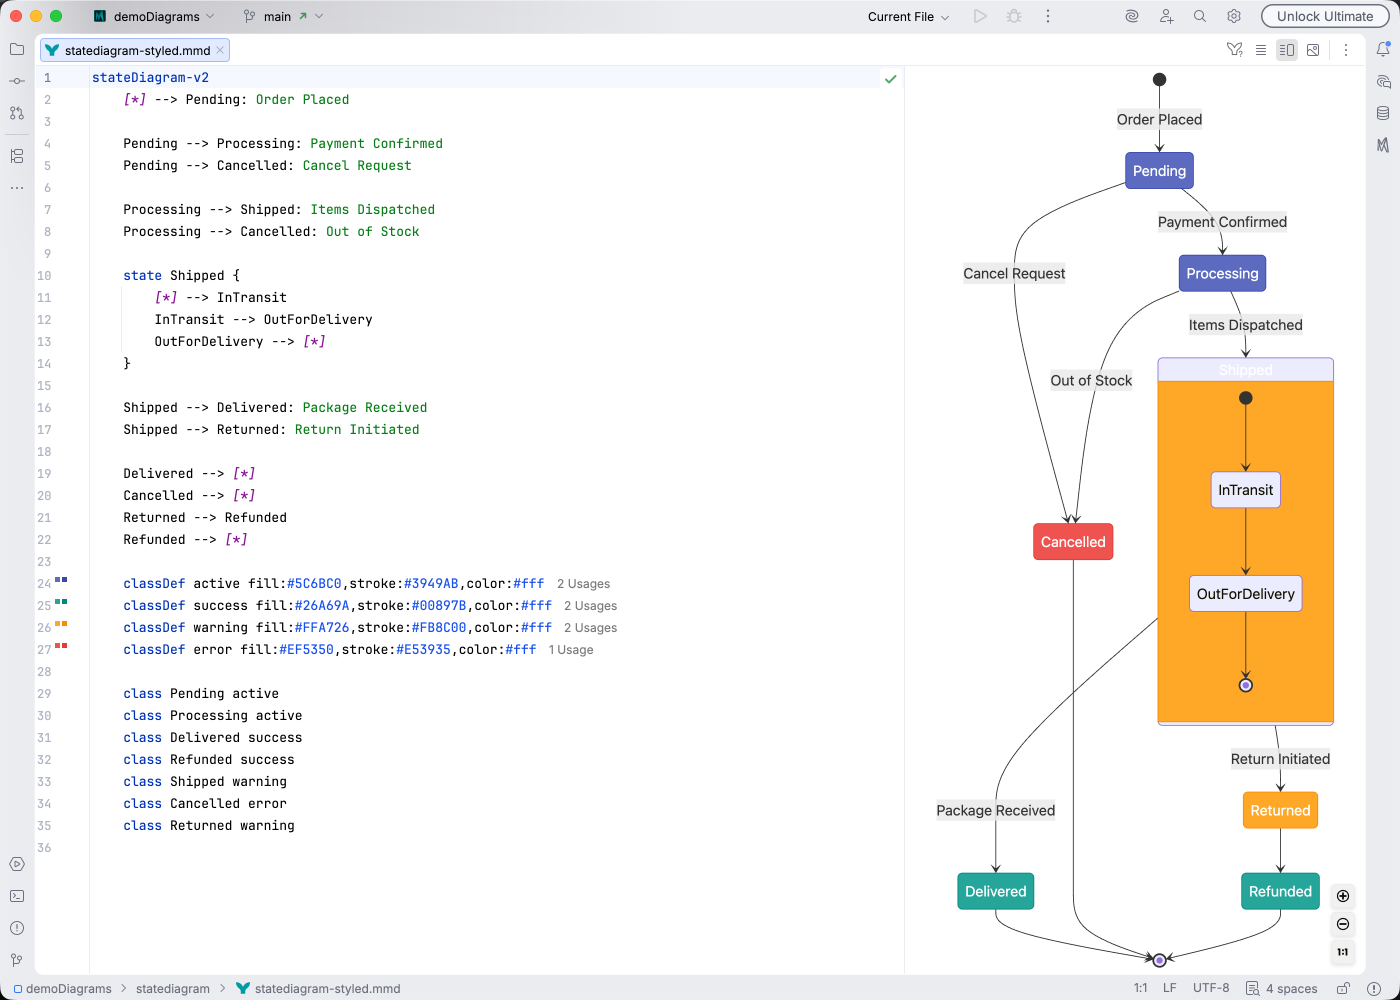Switch preview to image-only mode icon
The width and height of the screenshot is (1400, 1000).
1313,49
